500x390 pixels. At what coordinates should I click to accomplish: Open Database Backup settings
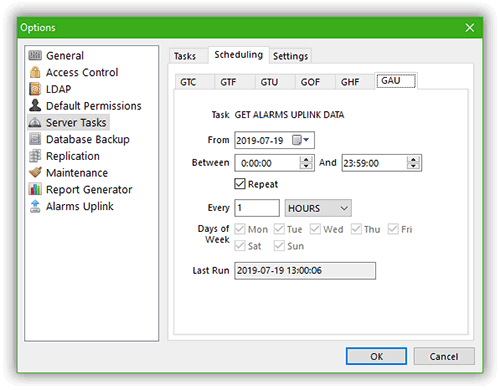[x=88, y=139]
